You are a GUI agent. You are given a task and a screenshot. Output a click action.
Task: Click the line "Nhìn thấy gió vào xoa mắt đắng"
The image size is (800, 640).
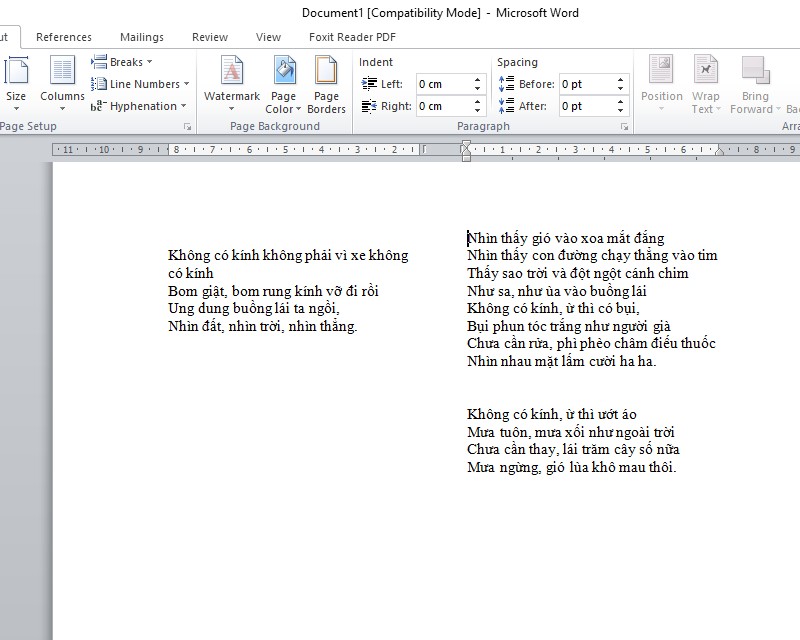tap(566, 238)
